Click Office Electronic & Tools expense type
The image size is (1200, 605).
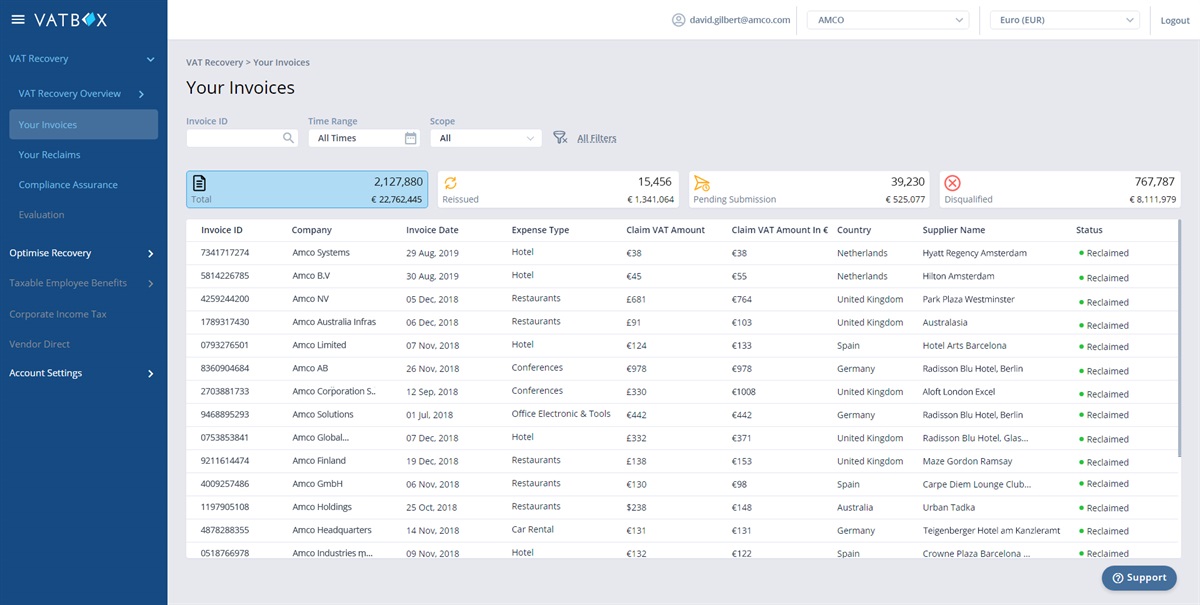(561, 414)
